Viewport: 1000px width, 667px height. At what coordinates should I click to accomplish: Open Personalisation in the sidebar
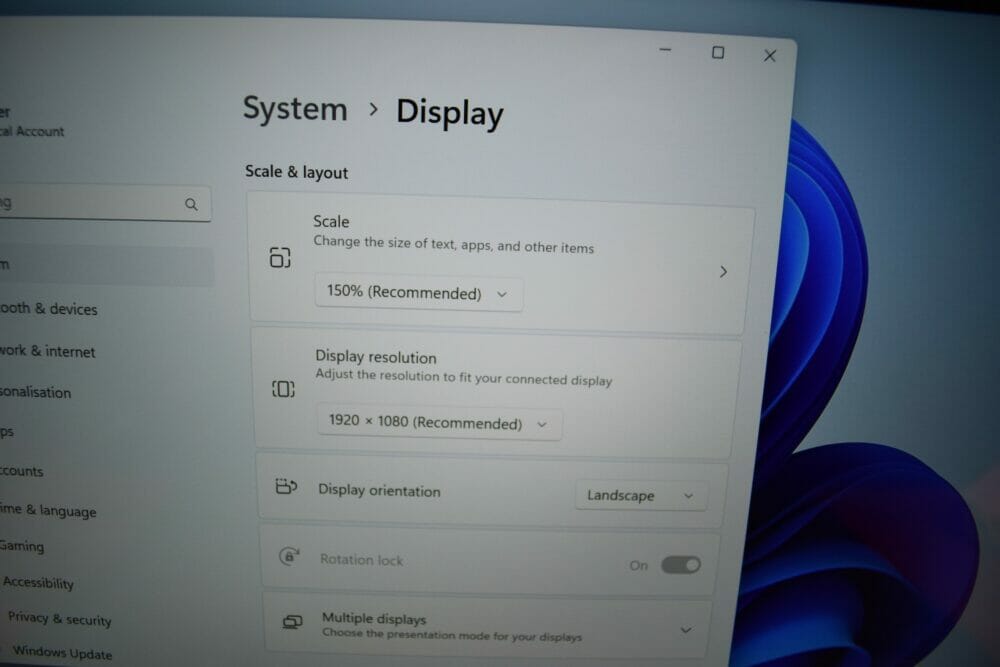[x=35, y=392]
